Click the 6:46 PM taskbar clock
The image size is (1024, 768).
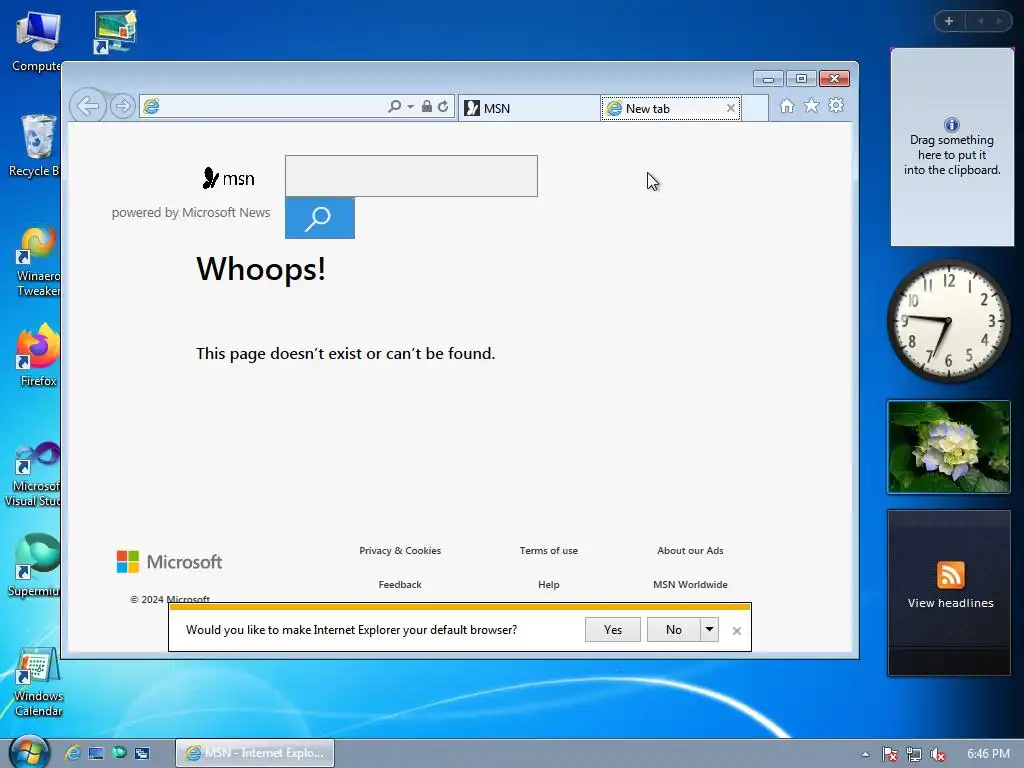click(x=988, y=754)
